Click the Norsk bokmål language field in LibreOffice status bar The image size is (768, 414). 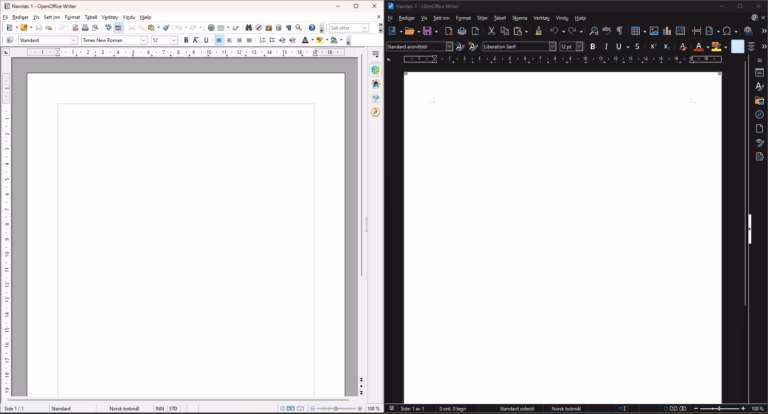566,409
